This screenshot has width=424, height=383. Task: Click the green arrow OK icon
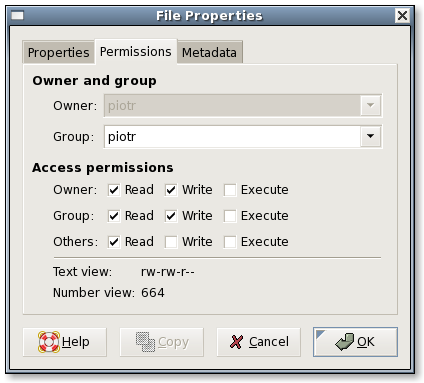(345, 342)
